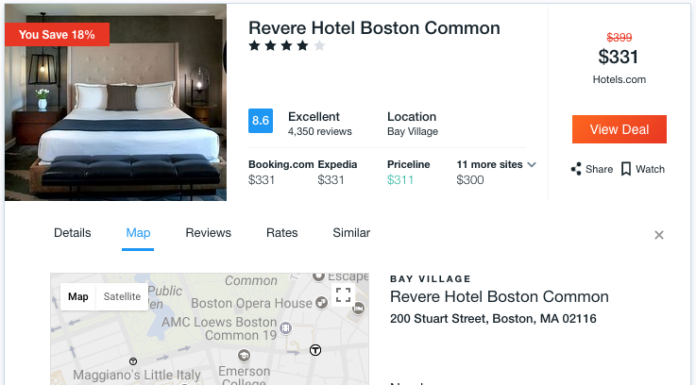
Task: Click the Emerson College map marker
Action: (x=244, y=355)
